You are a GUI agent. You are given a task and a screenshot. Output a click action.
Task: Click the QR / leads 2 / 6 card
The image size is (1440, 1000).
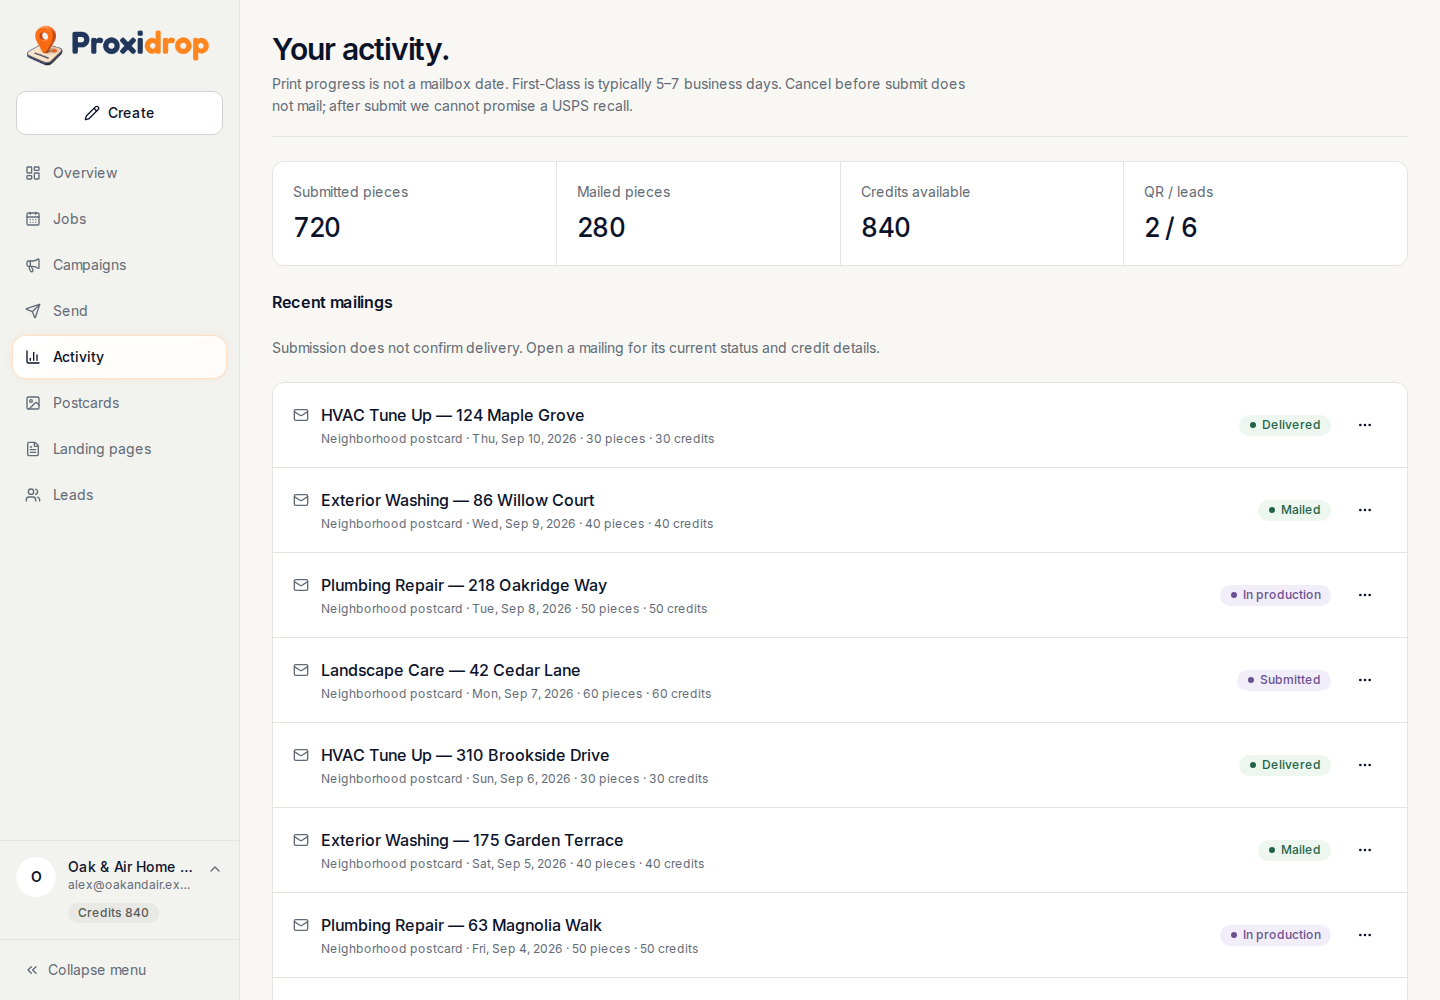1265,214
